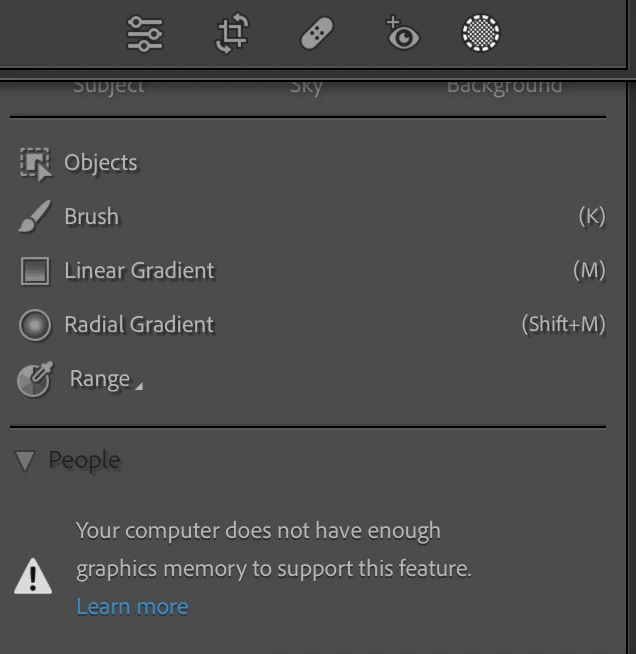Click the warning triangle icon
The image size is (636, 654).
(33, 575)
